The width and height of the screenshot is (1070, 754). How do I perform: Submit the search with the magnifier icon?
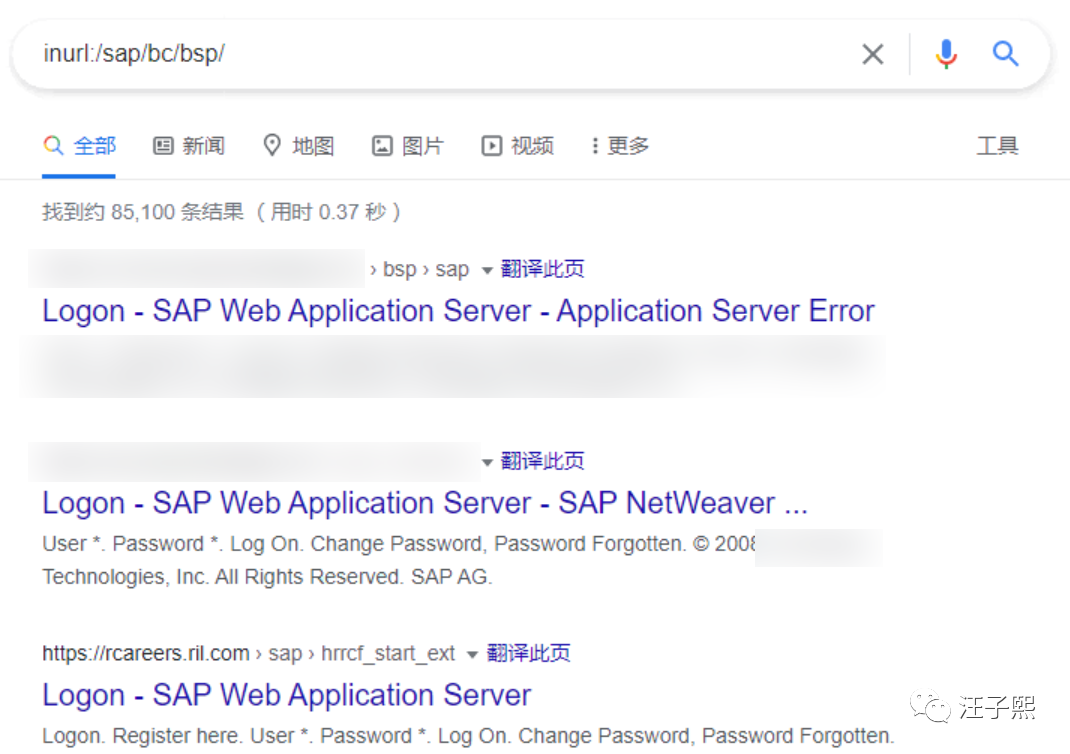1005,53
